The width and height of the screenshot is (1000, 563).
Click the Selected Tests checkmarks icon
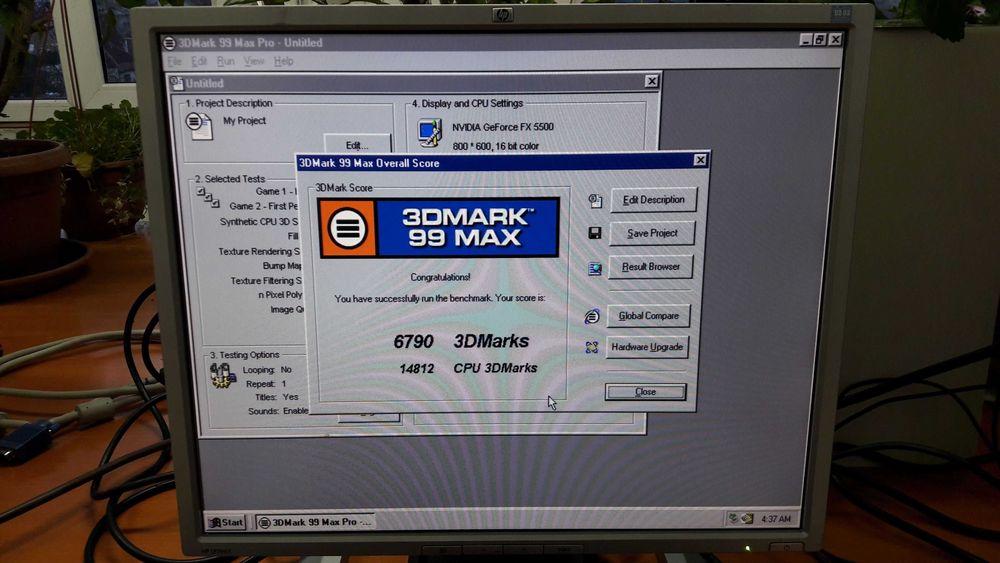coord(208,198)
